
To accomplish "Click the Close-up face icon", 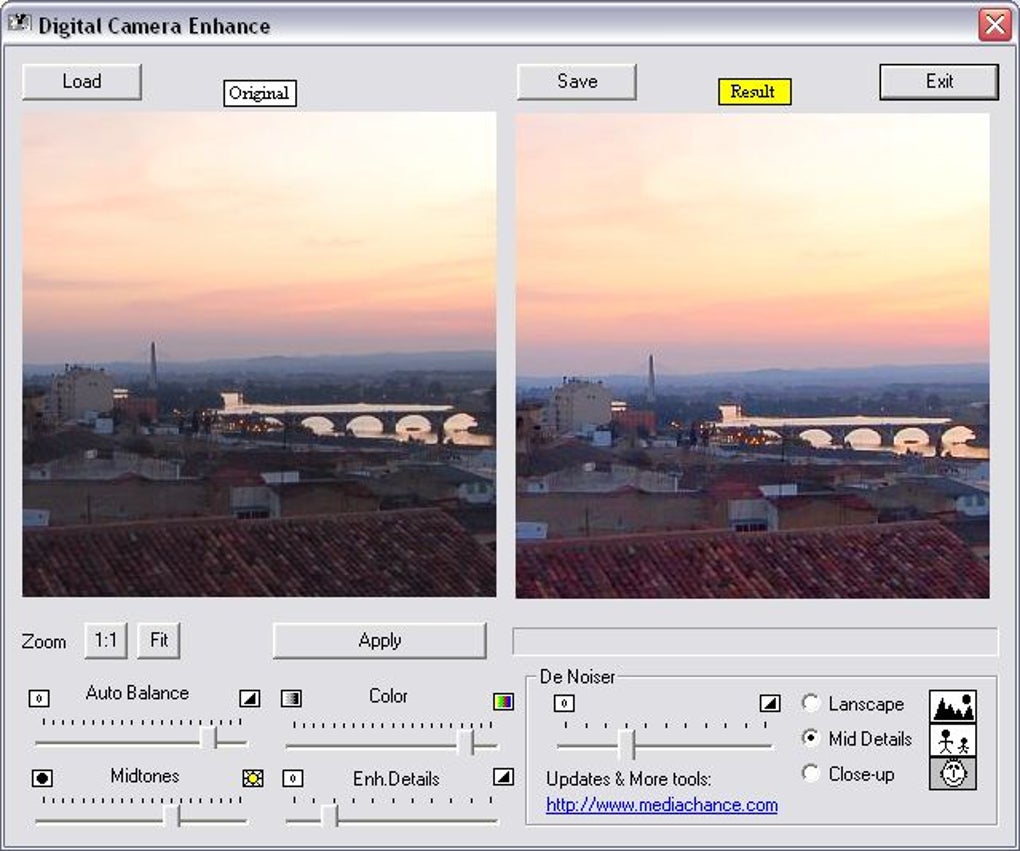I will pyautogui.click(x=952, y=773).
